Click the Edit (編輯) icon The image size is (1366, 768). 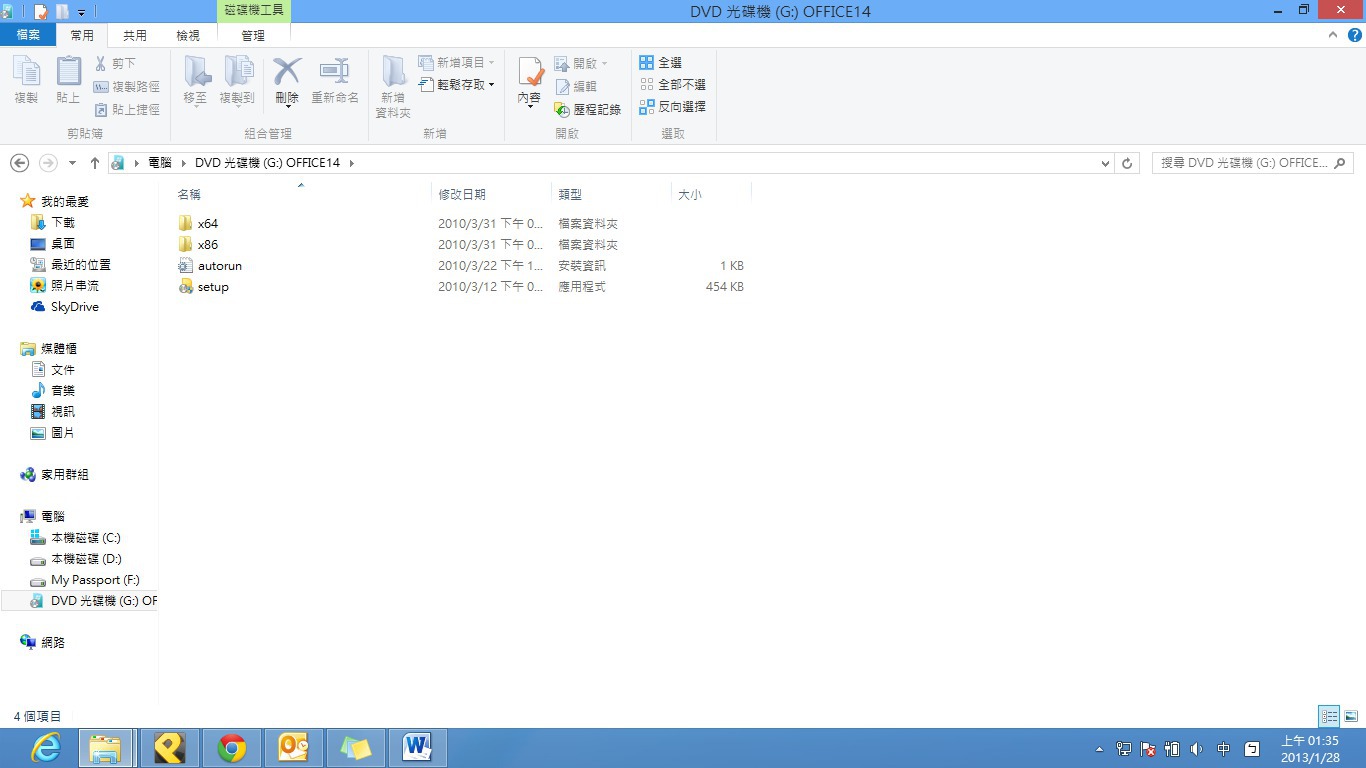click(x=563, y=87)
